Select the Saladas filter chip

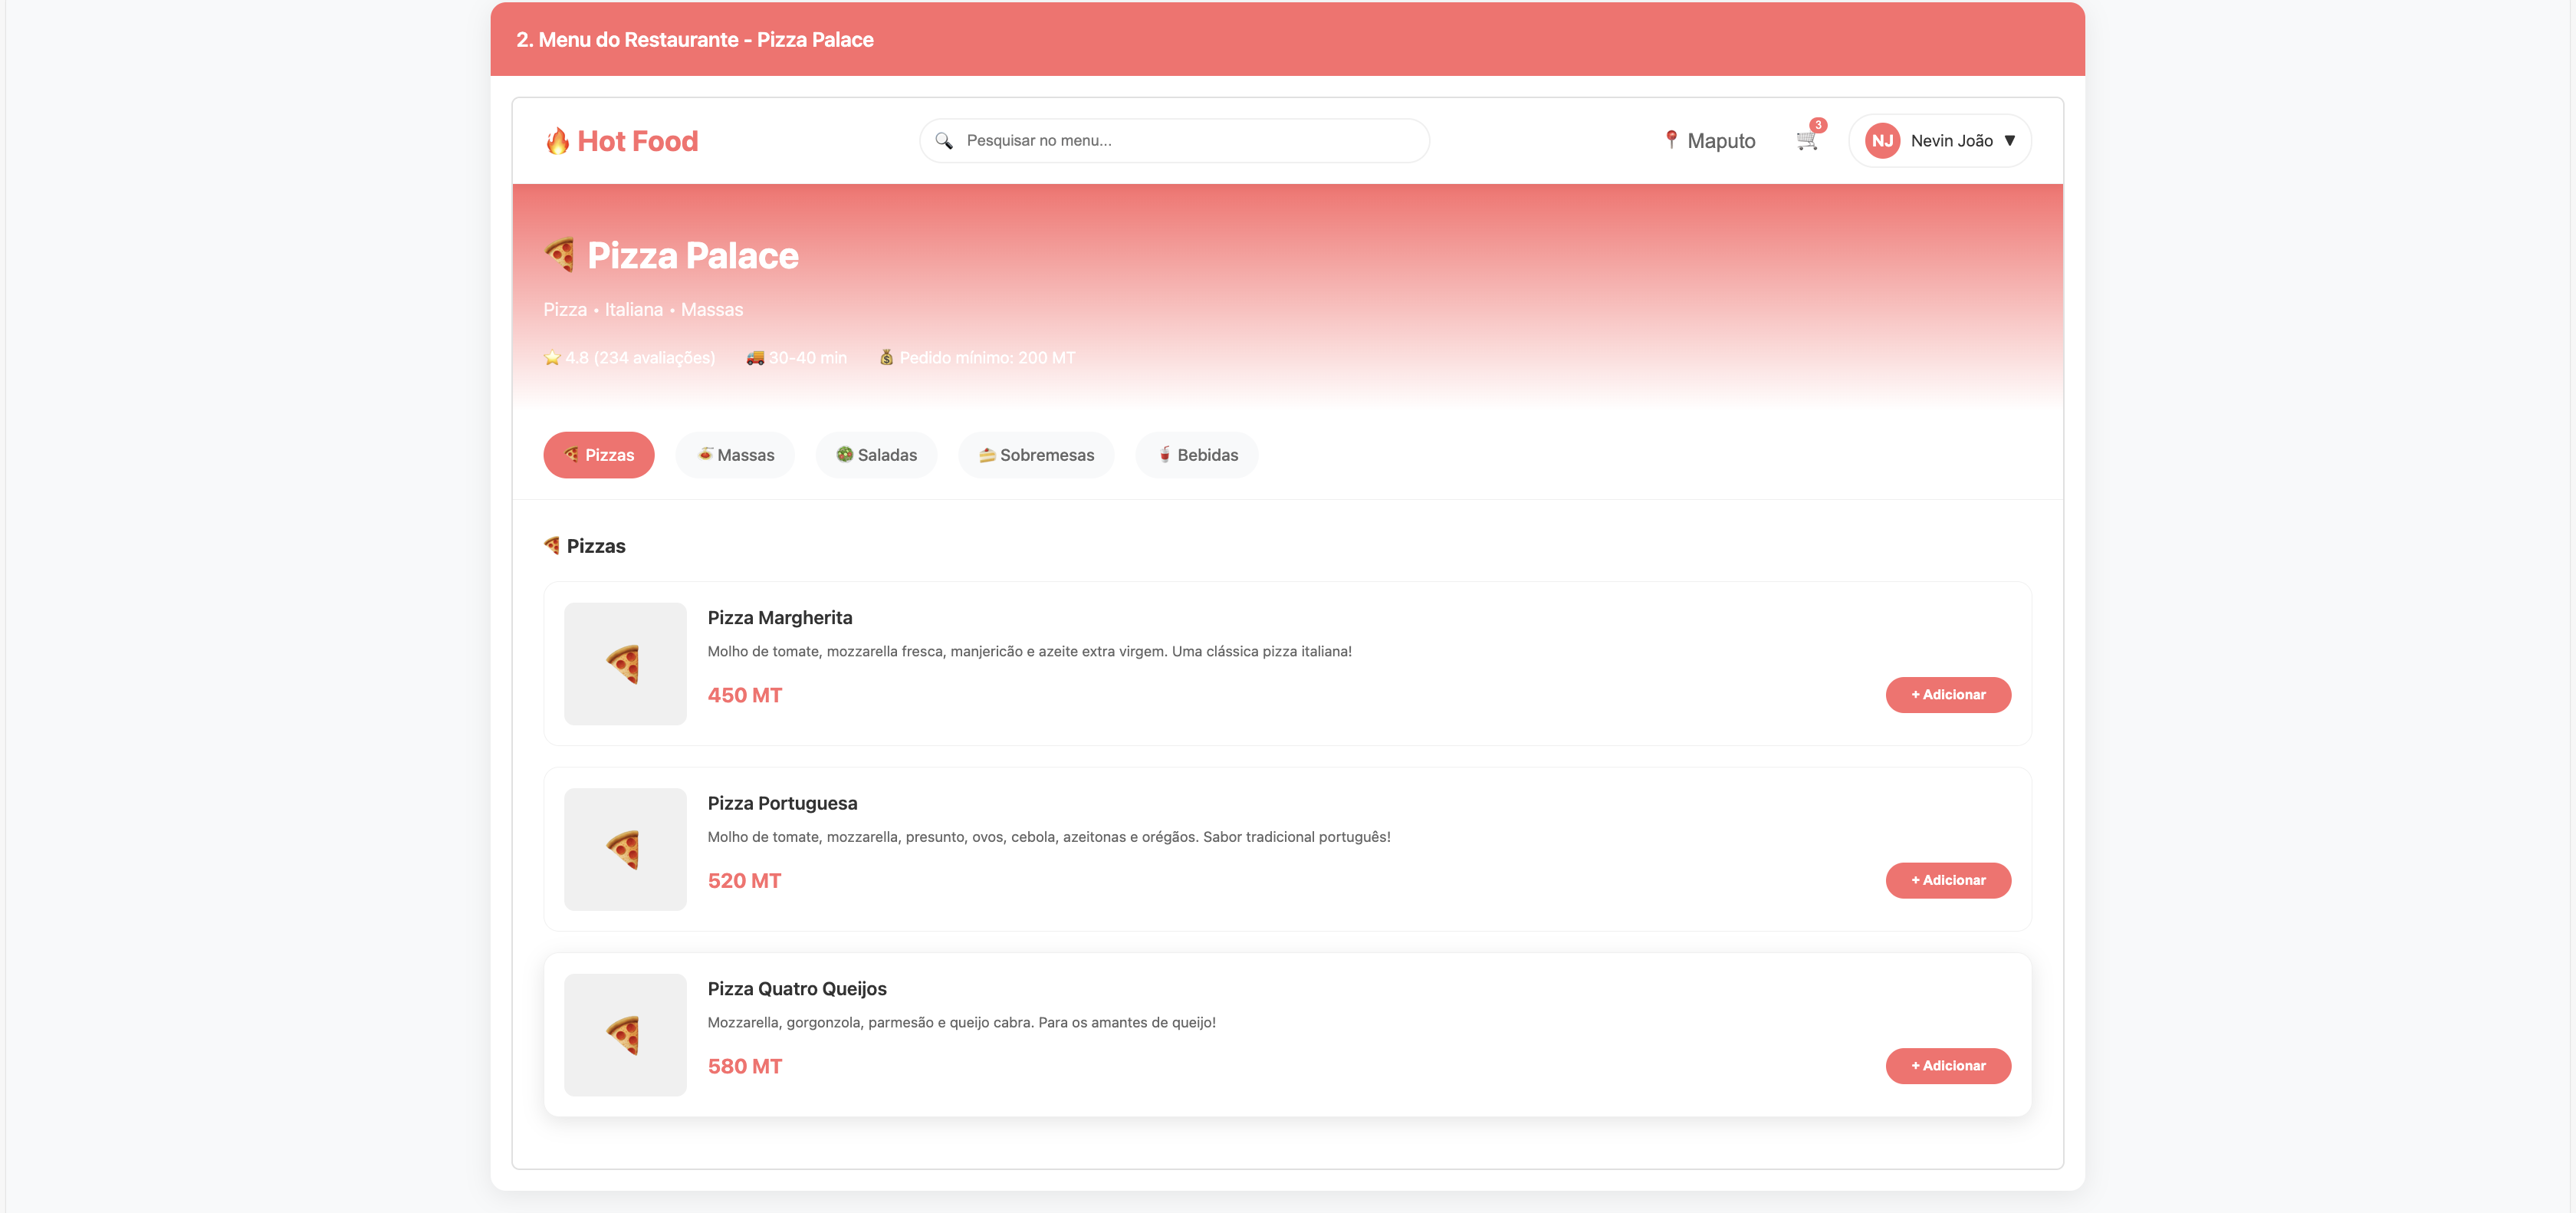(x=877, y=455)
